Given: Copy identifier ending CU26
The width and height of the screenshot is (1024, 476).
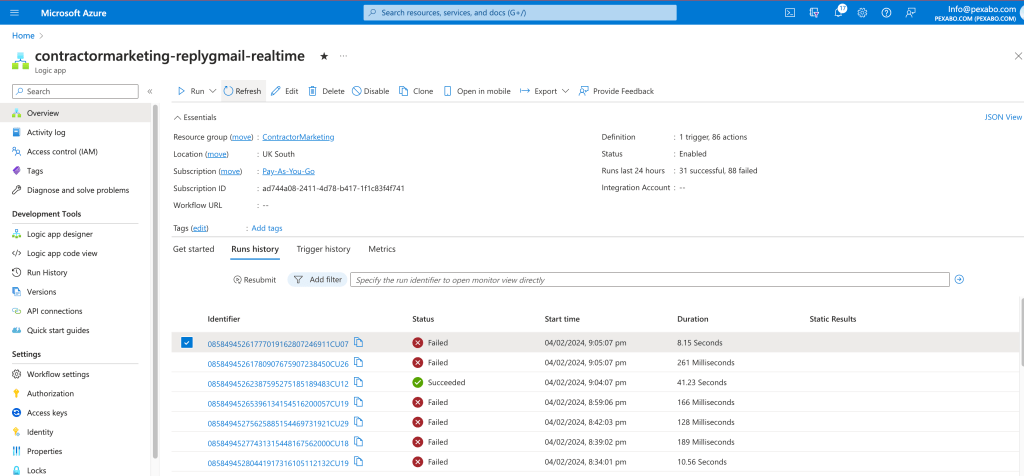Looking at the screenshot, I should coord(359,362).
